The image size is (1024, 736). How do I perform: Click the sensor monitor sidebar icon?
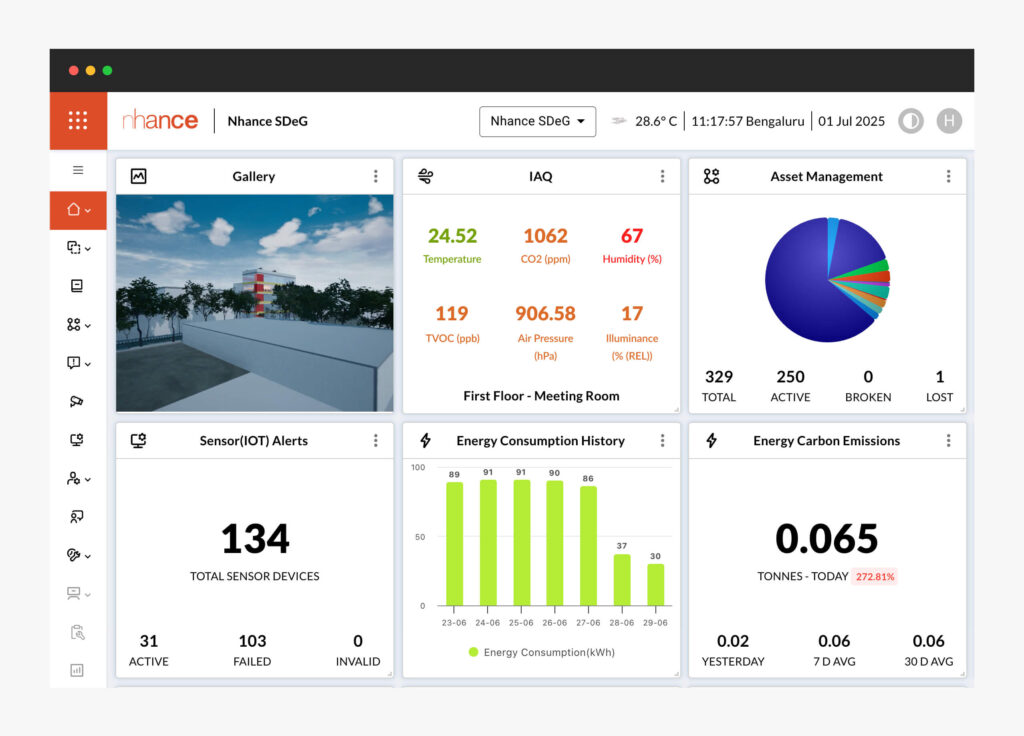tap(77, 440)
